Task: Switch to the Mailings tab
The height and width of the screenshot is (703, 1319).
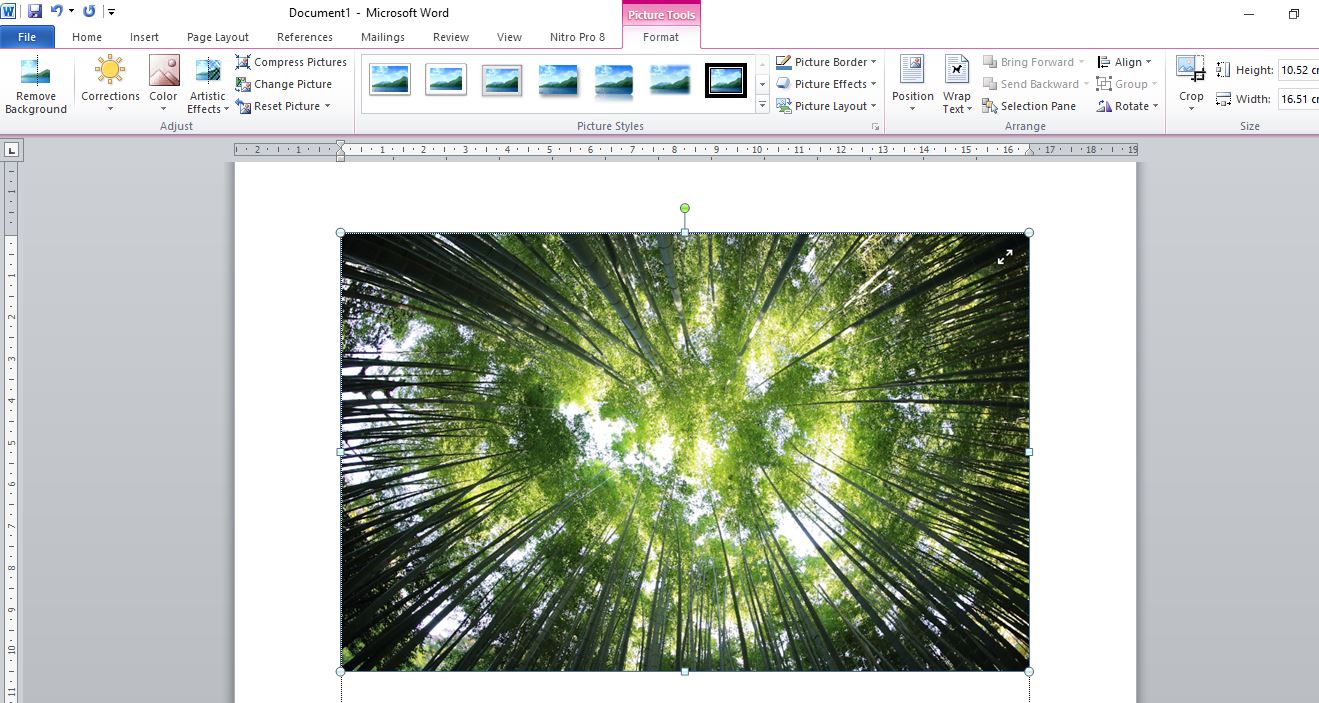Action: (383, 37)
